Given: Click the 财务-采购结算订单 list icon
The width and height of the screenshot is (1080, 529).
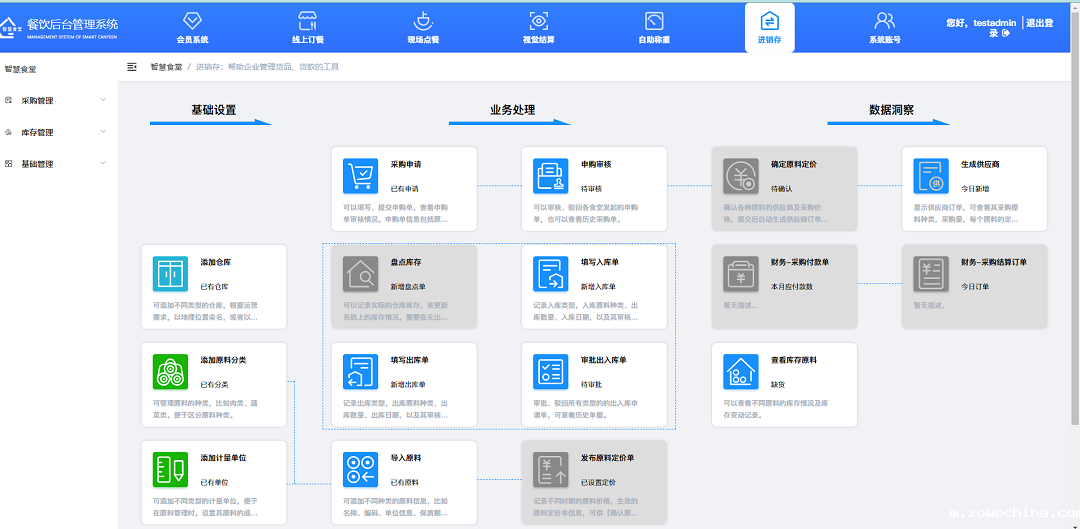Looking at the screenshot, I should 931,273.
